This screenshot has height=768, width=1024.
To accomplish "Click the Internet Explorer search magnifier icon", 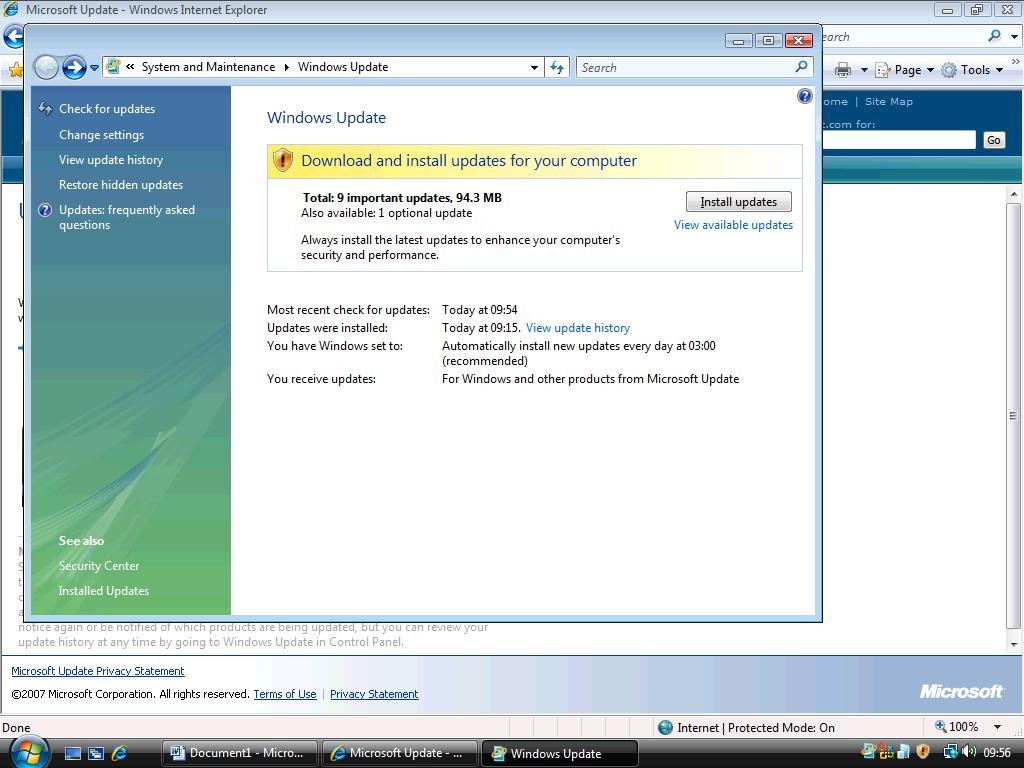I will (x=994, y=36).
